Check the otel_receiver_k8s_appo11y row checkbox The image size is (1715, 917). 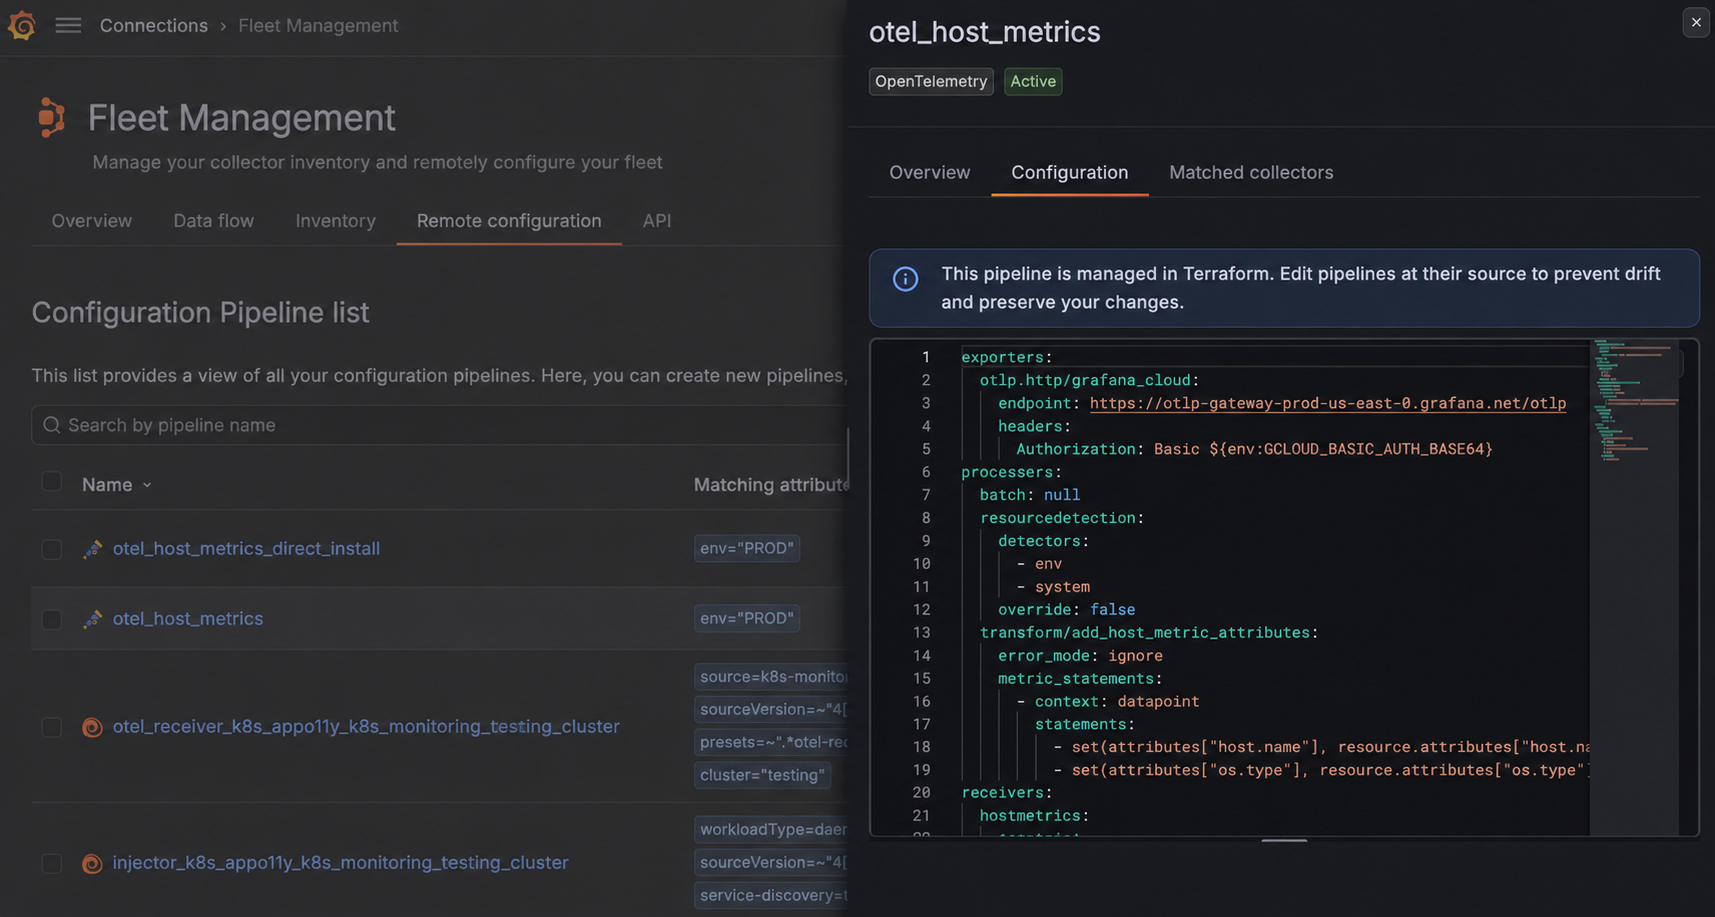[x=52, y=727]
